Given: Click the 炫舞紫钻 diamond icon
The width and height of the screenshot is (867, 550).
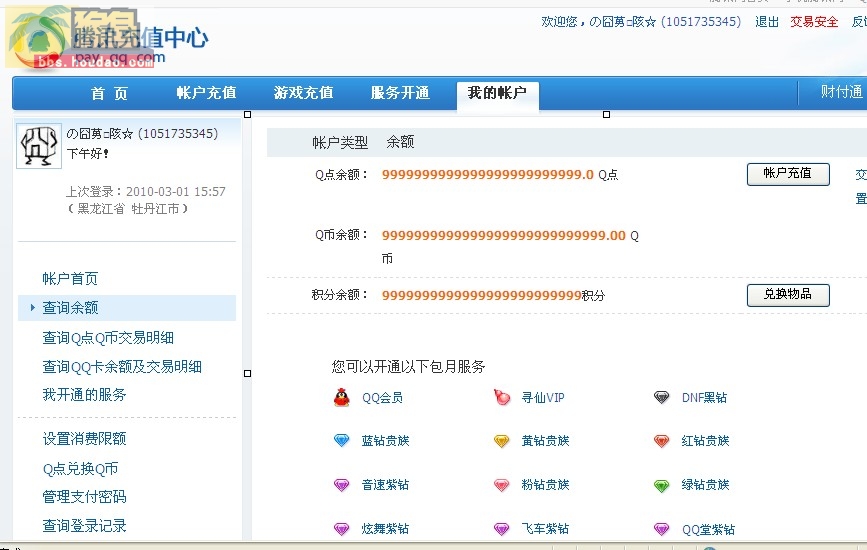Looking at the screenshot, I should [x=342, y=528].
